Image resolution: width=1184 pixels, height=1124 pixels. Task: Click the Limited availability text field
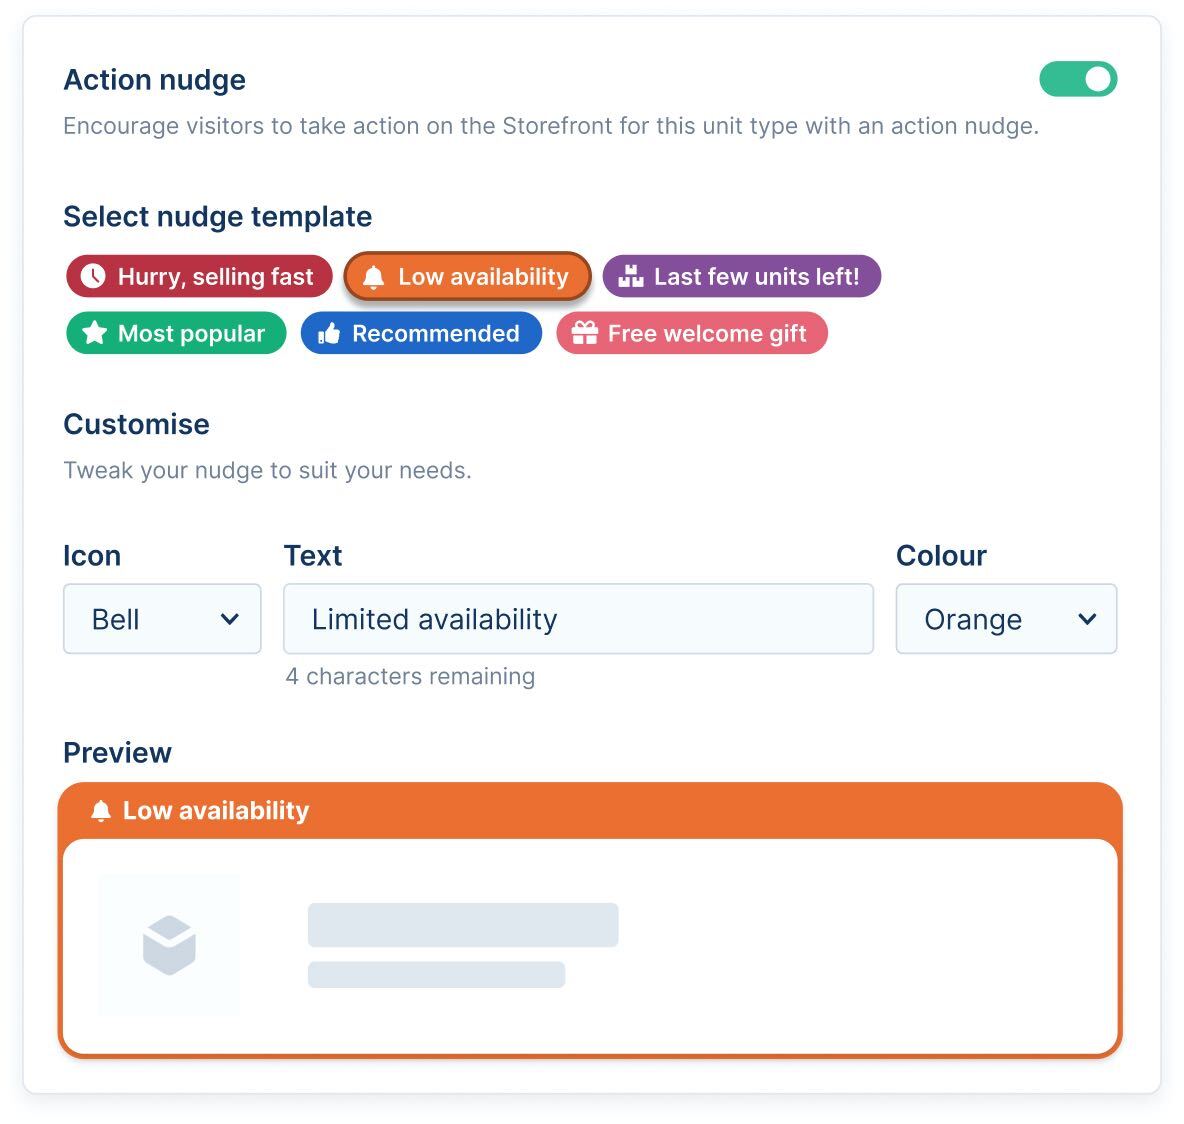click(x=578, y=619)
